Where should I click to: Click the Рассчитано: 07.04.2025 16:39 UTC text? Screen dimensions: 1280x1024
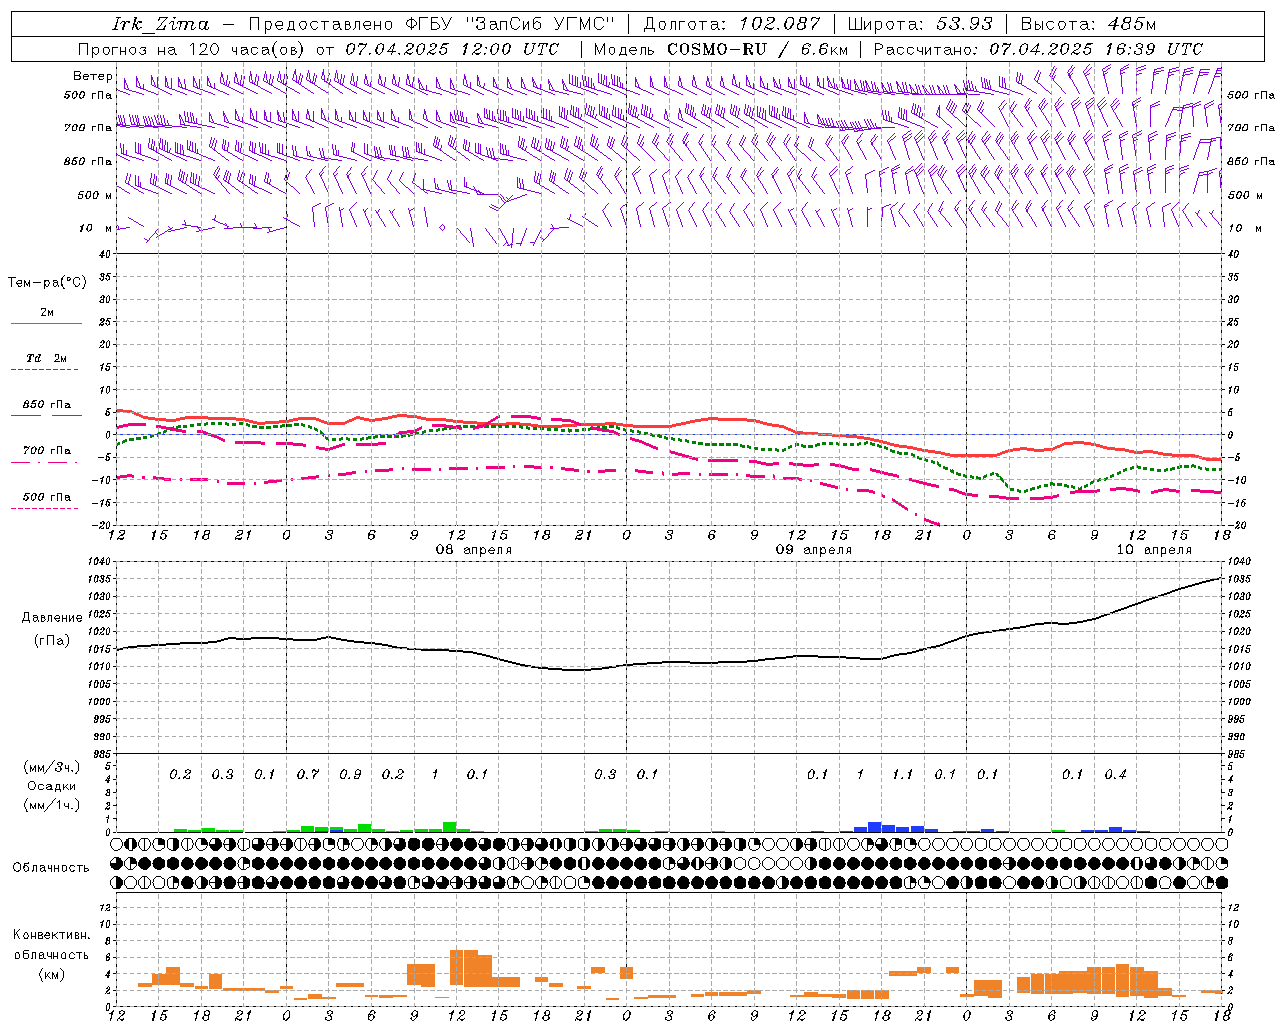coord(1038,49)
